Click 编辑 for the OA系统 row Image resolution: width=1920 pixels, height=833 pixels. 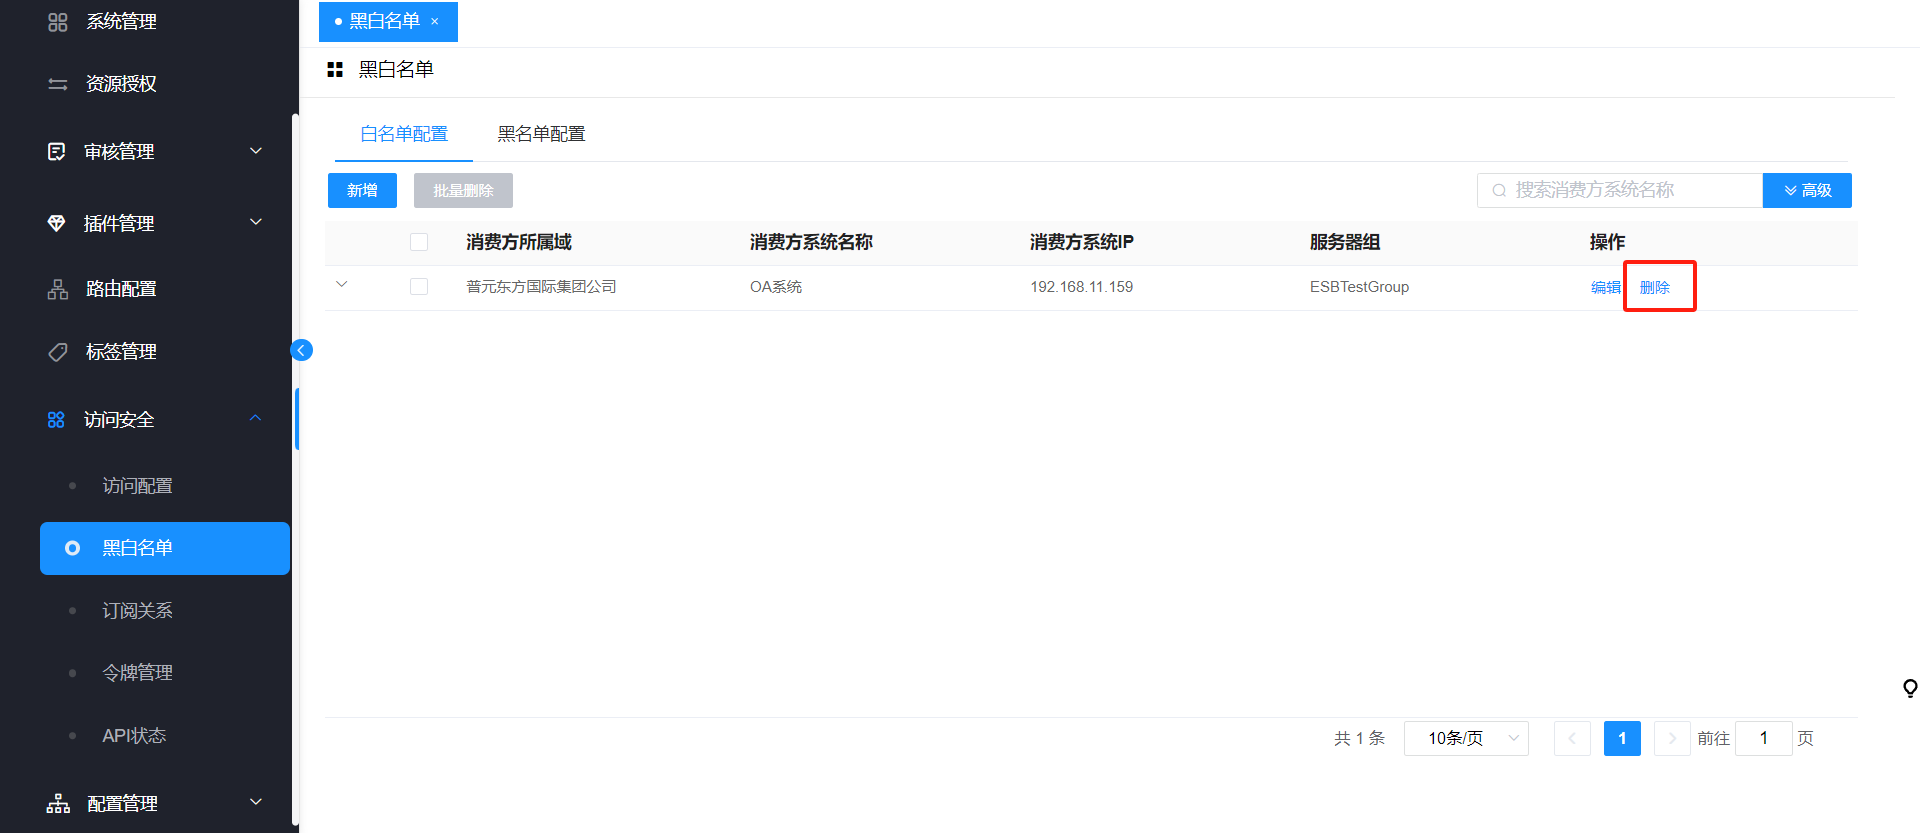[1606, 287]
